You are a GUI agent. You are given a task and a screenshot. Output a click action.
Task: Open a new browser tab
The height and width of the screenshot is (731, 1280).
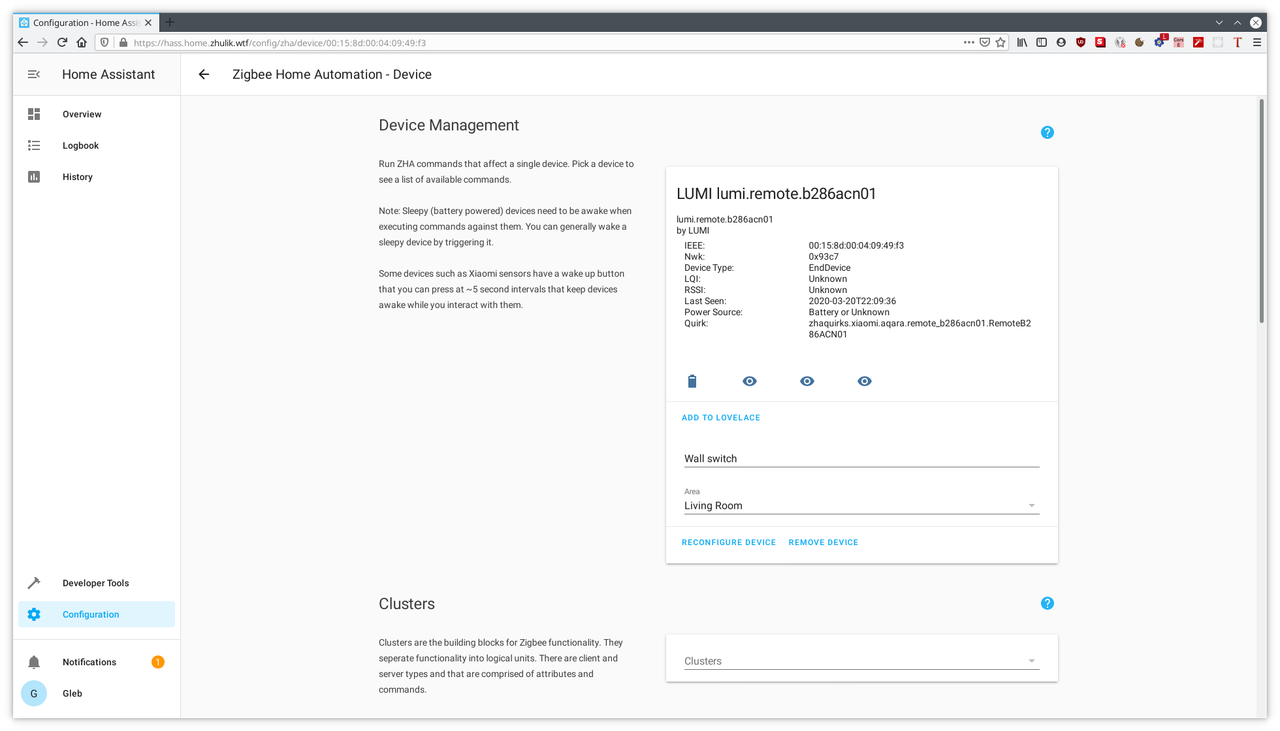(x=169, y=22)
